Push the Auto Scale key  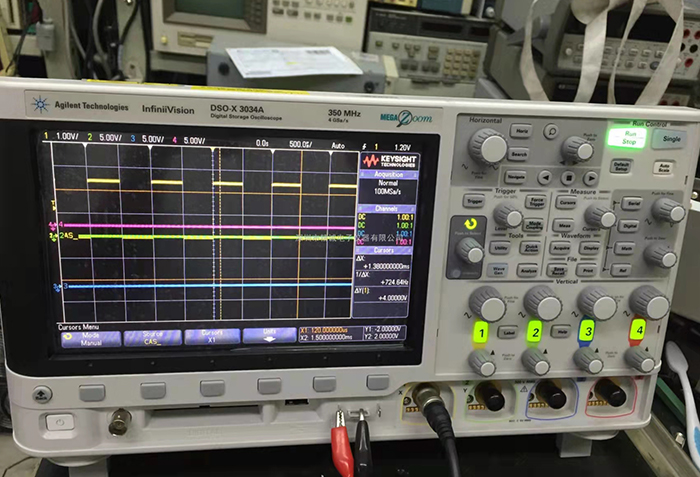(663, 167)
